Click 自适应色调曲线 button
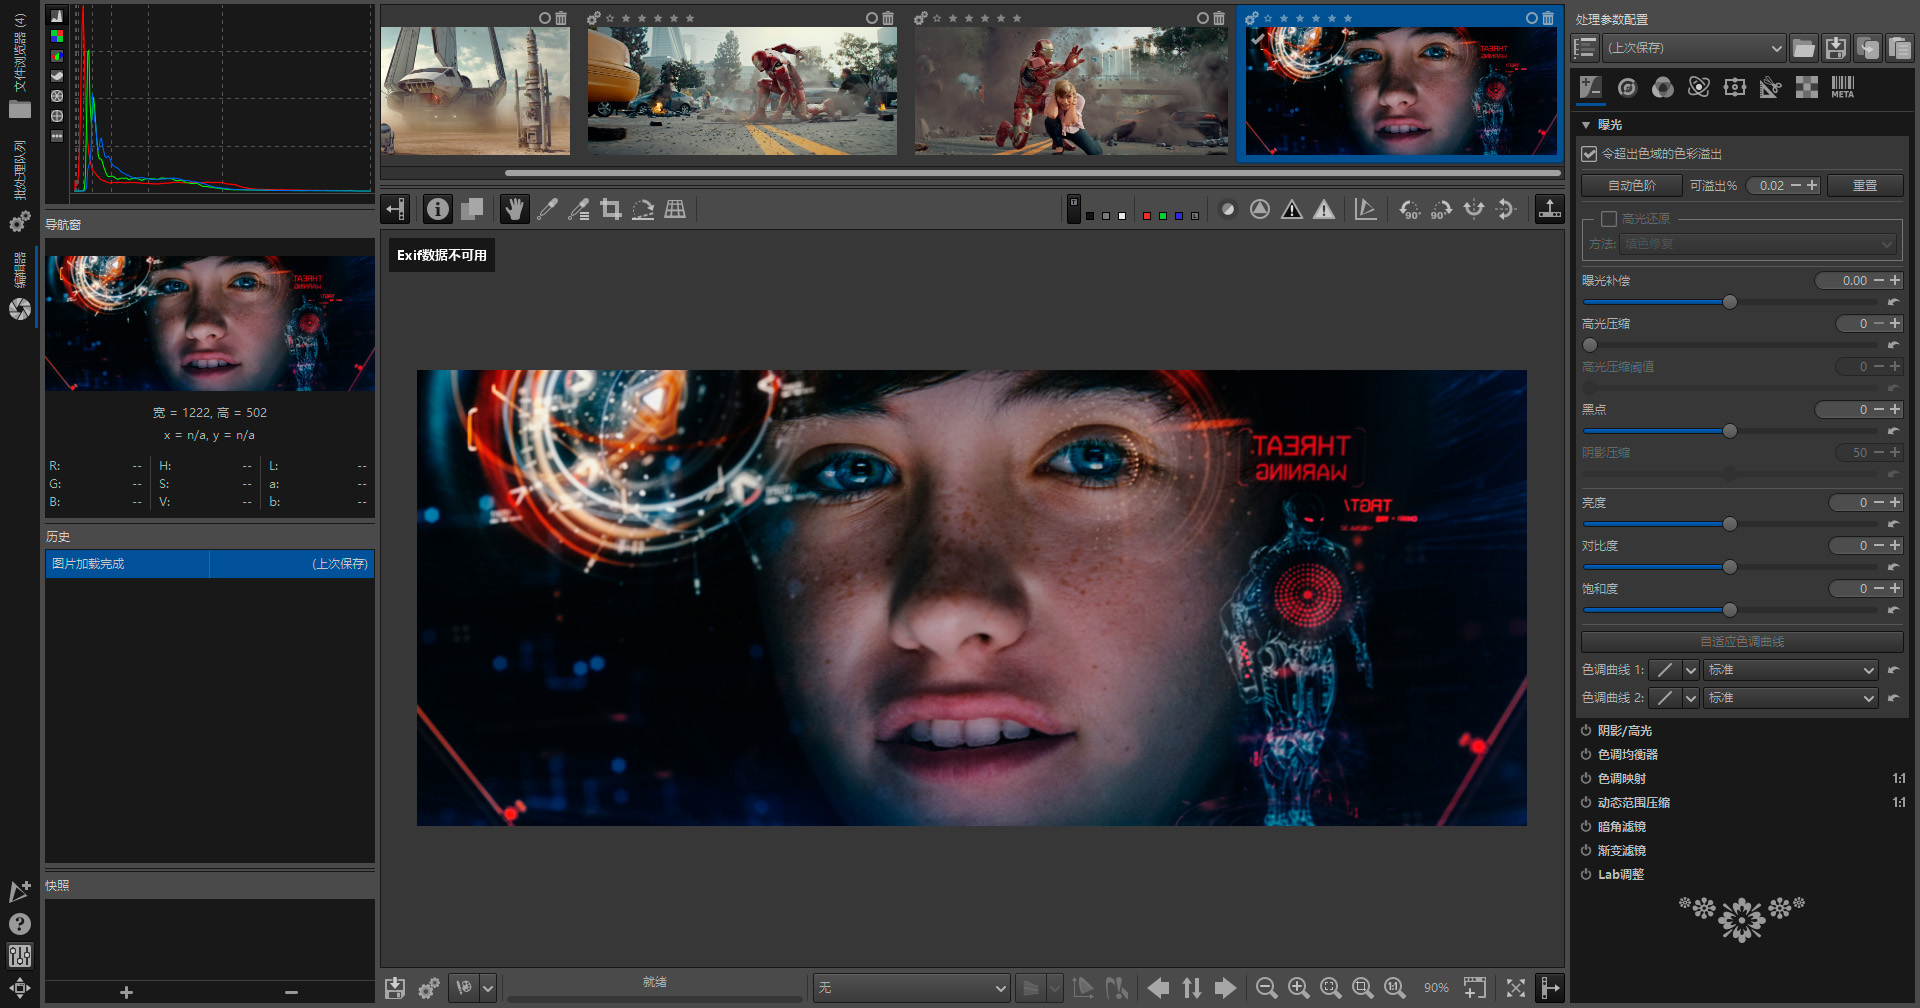1920x1008 pixels. click(x=1741, y=642)
